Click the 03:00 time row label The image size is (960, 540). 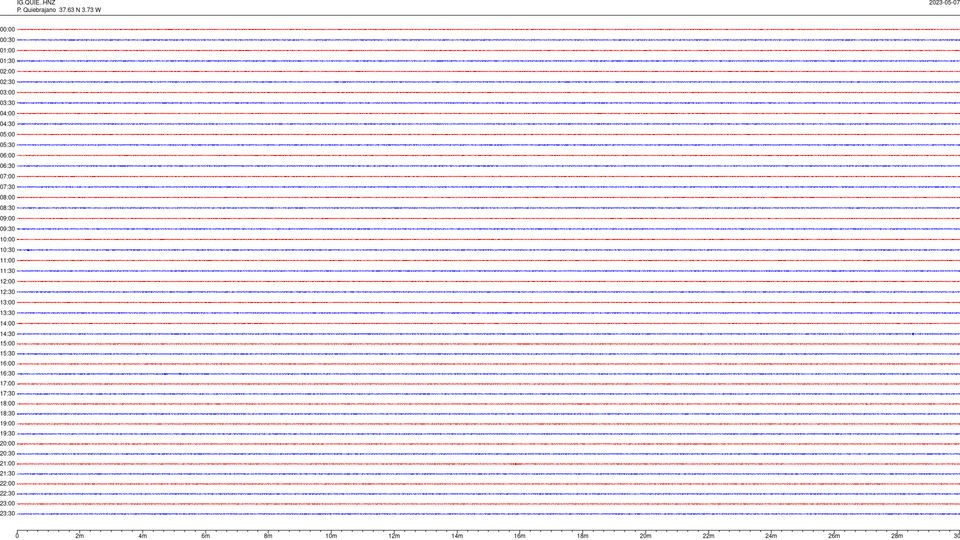click(7, 92)
